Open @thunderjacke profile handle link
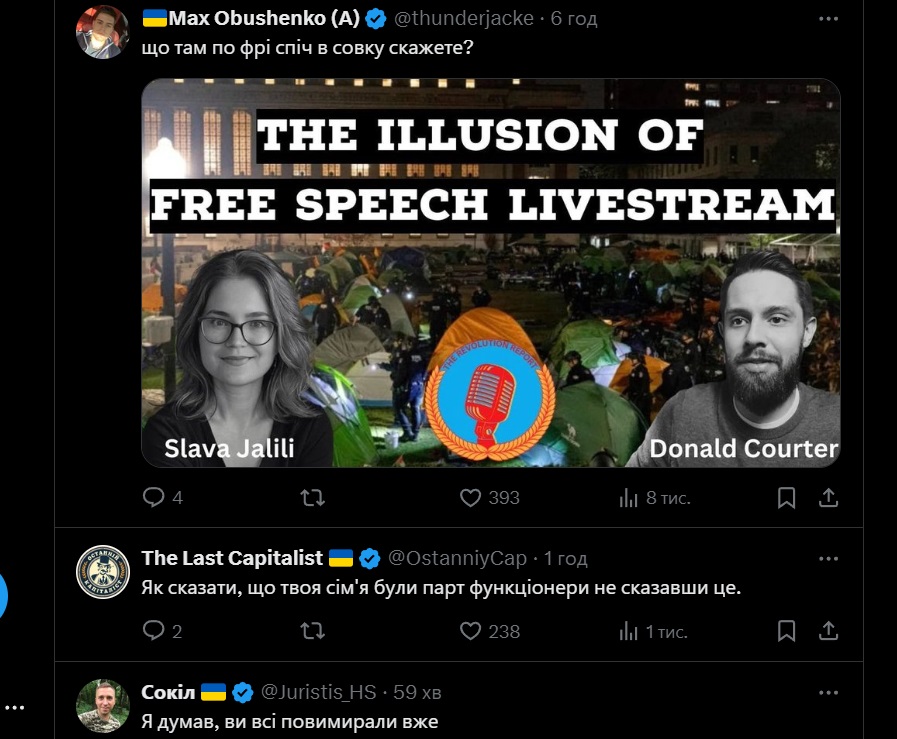Viewport: 897px width, 739px height. 464,18
